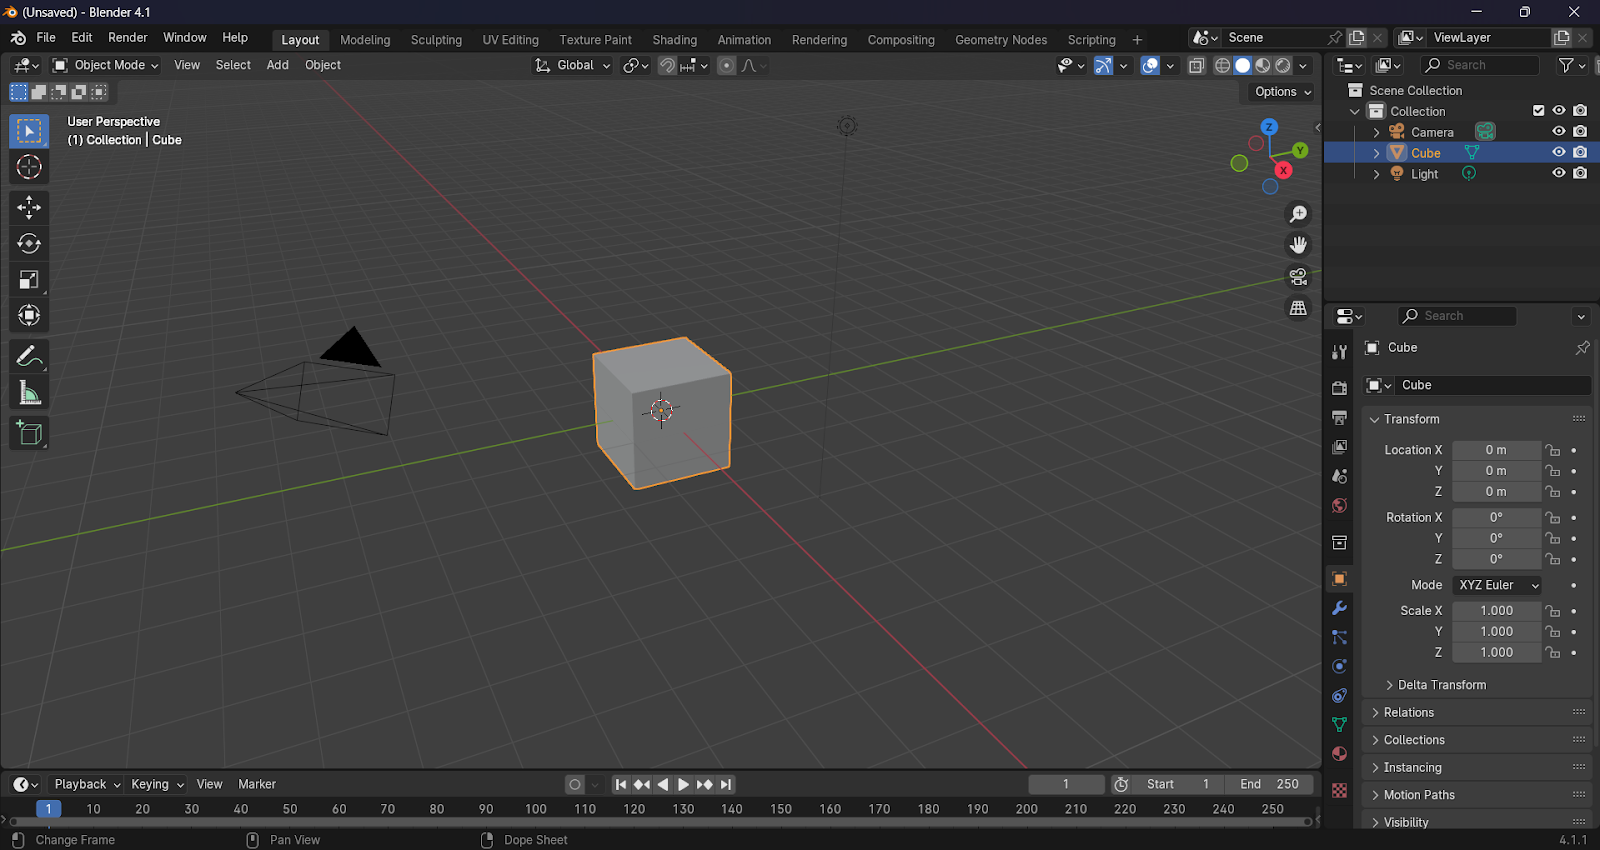Select the Add Cube tool
Screen dimensions: 1600x850
(29, 433)
